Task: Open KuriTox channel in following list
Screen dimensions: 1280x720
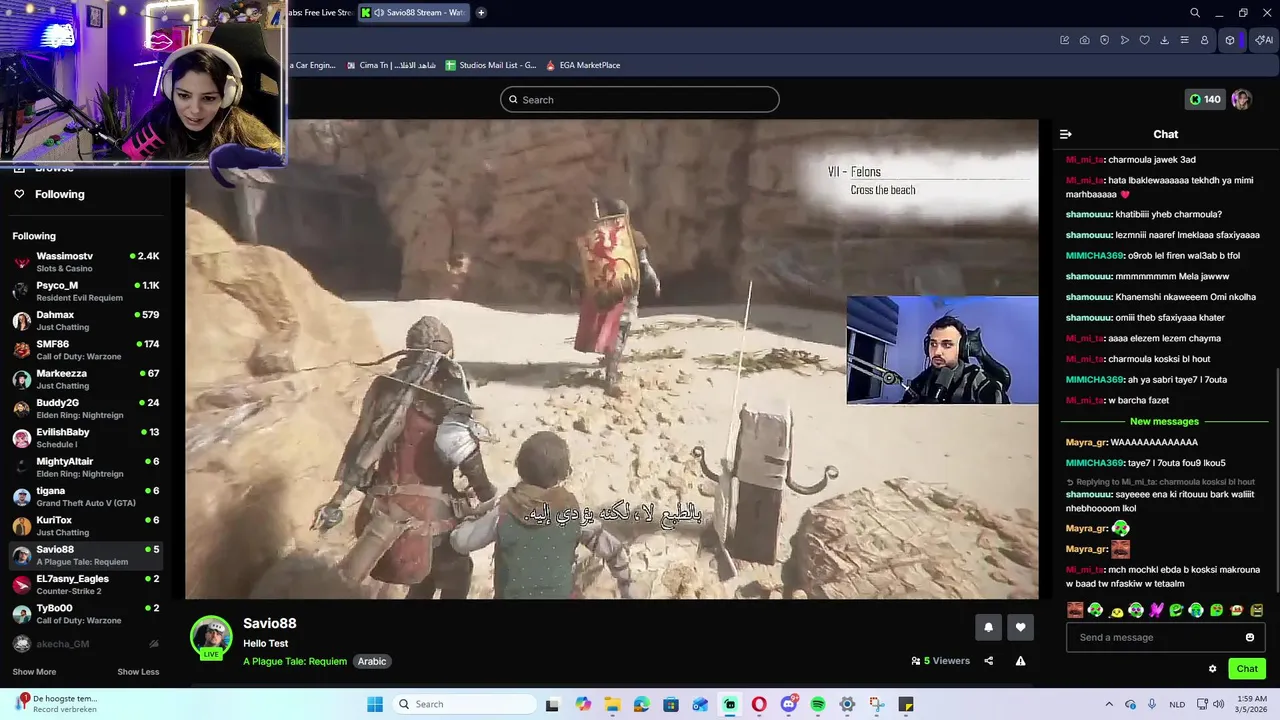Action: point(85,526)
